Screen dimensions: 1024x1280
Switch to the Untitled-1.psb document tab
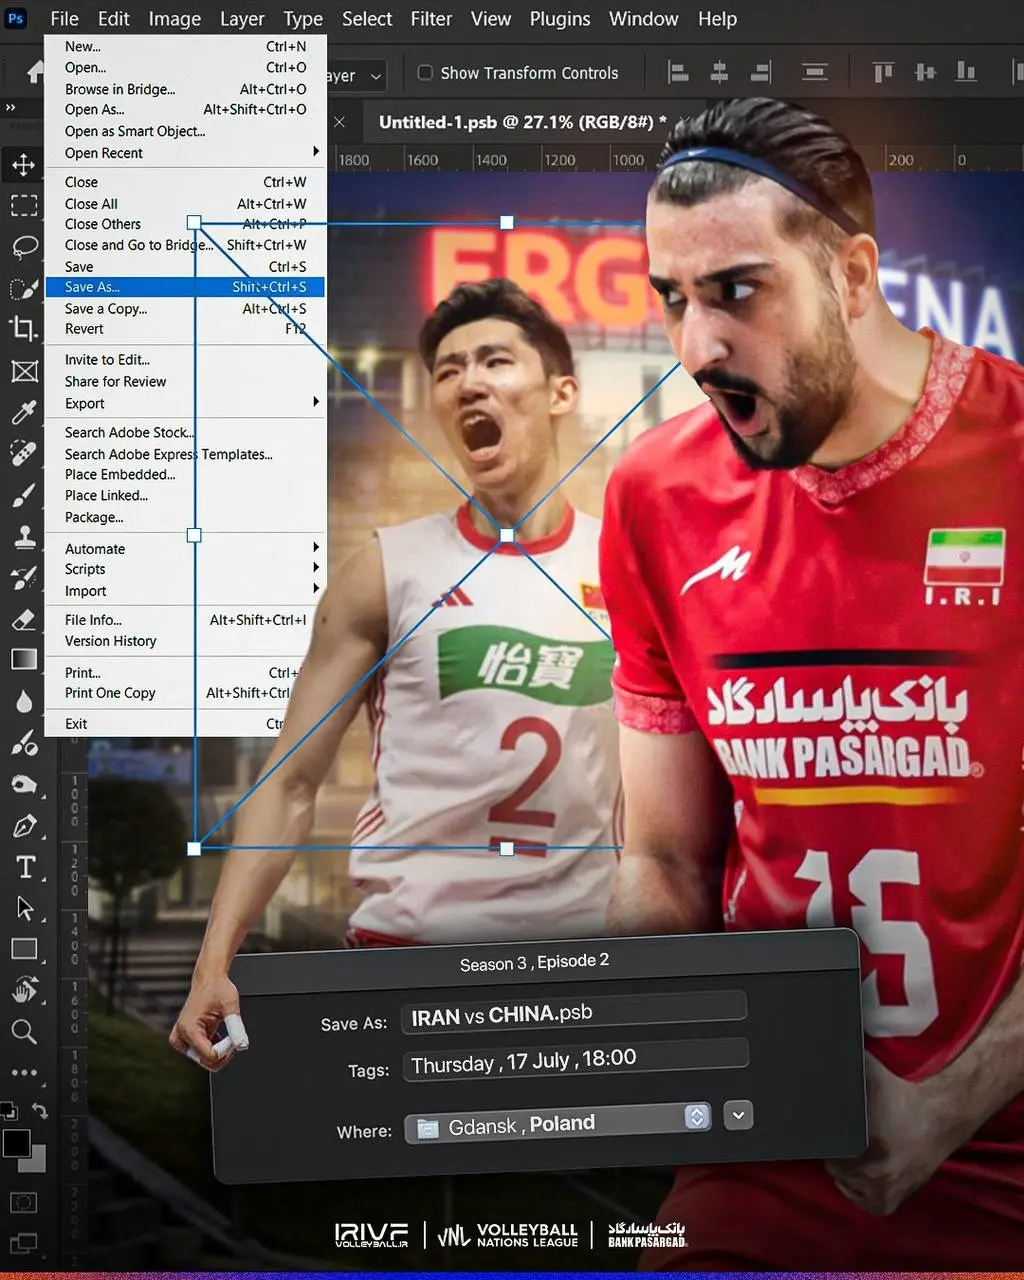(x=523, y=122)
